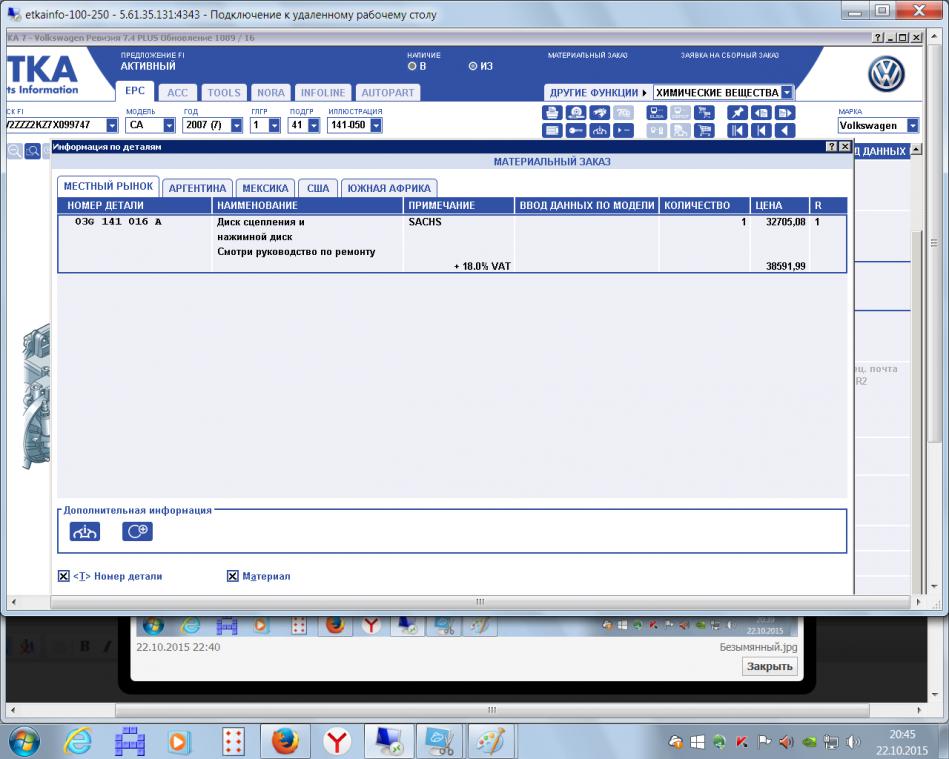Open the VIN number dropdown arrow
The height and width of the screenshot is (759, 949).
112,125
